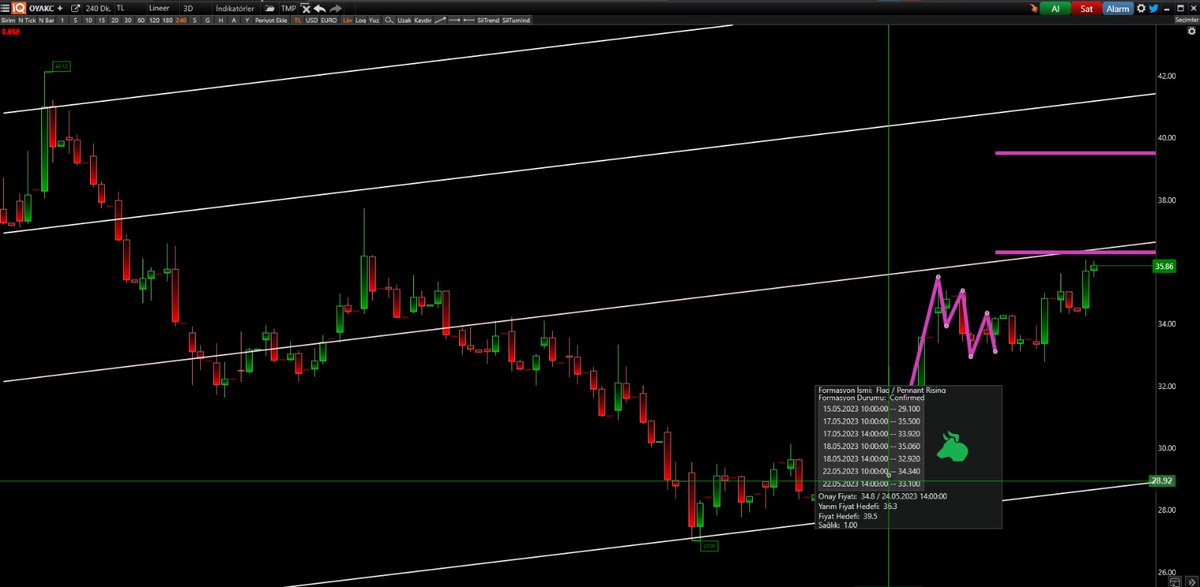Select the lower magenta target line
Viewport: 1200px width, 587px height.
pos(1075,252)
